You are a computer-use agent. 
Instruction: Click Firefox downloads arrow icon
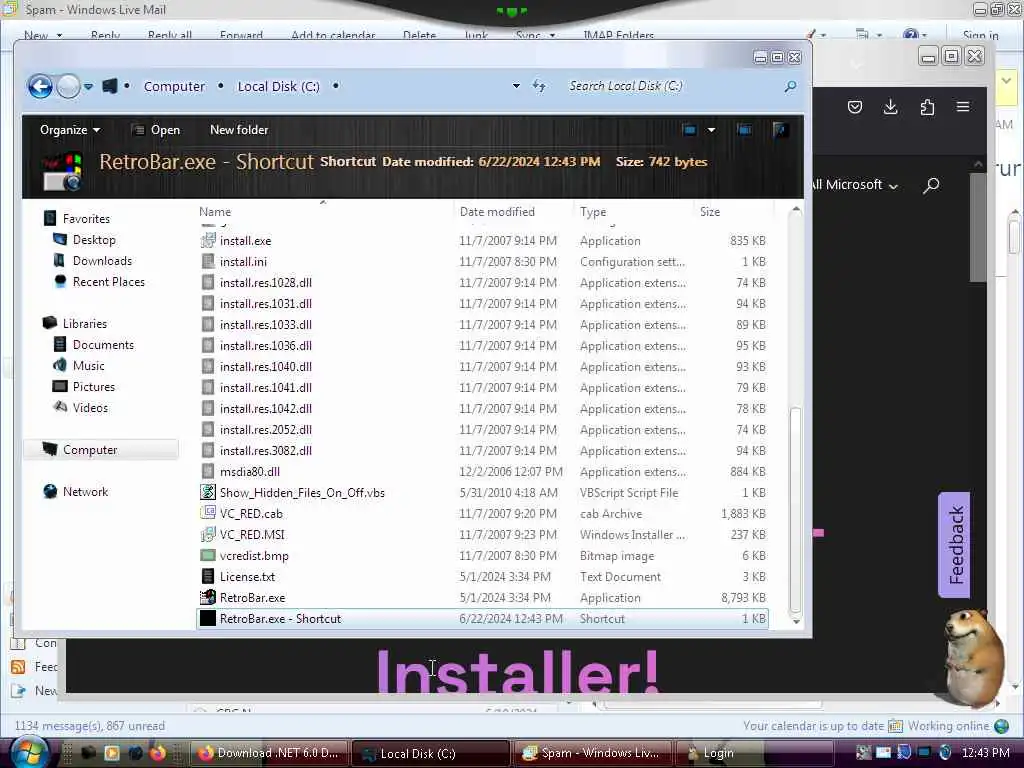[x=890, y=107]
